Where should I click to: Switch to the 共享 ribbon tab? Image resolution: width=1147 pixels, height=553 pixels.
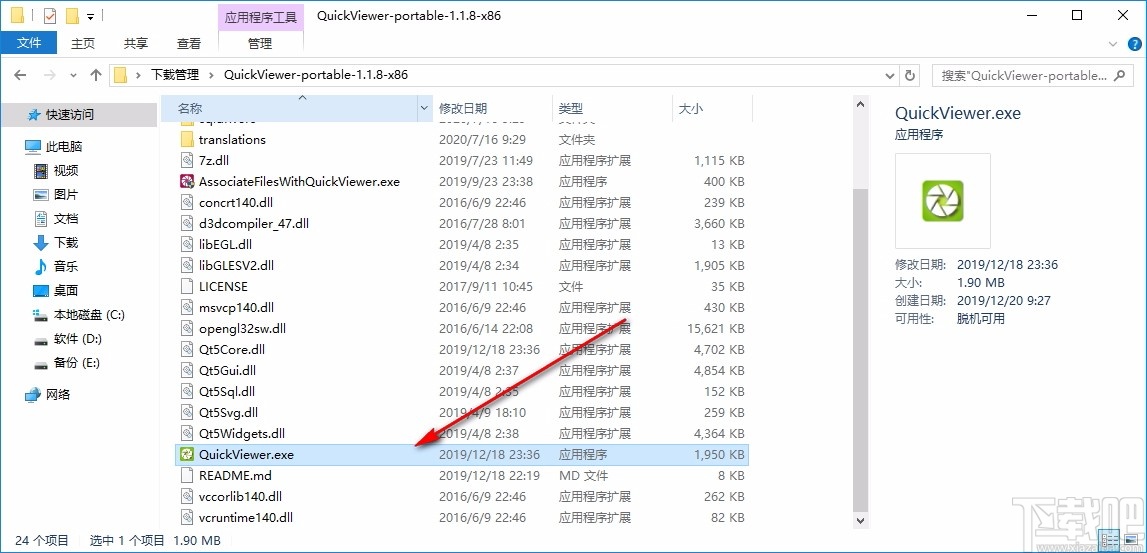(135, 43)
